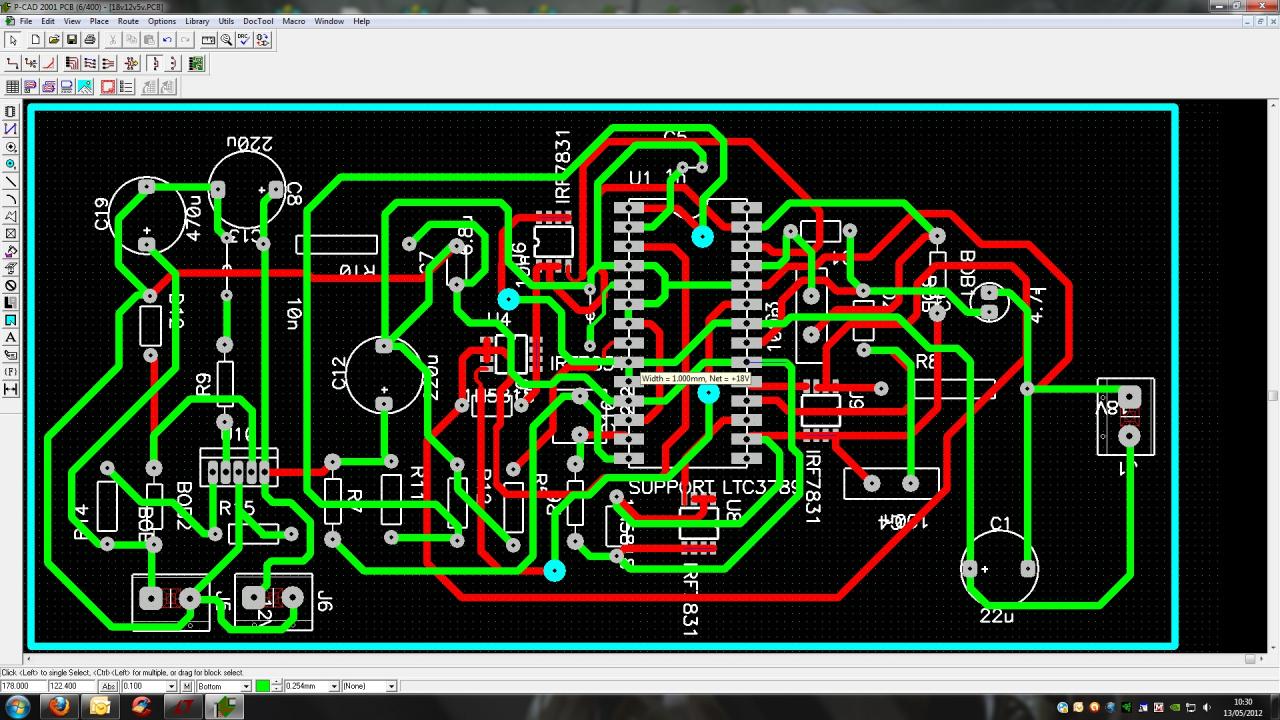This screenshot has width=1280, height=720.
Task: Click the green current layer color swatch
Action: point(263,686)
